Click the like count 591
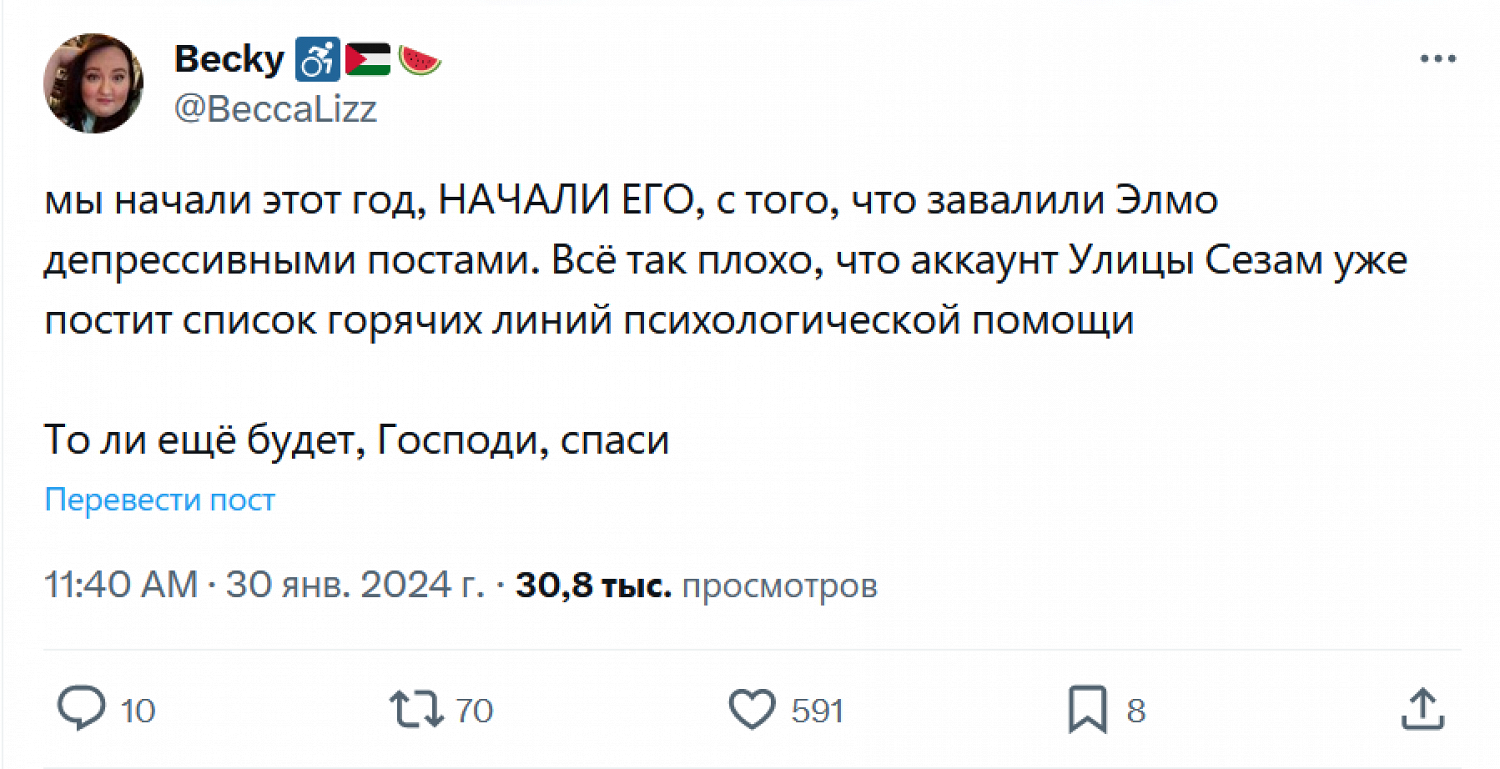1500x769 pixels. tap(818, 711)
